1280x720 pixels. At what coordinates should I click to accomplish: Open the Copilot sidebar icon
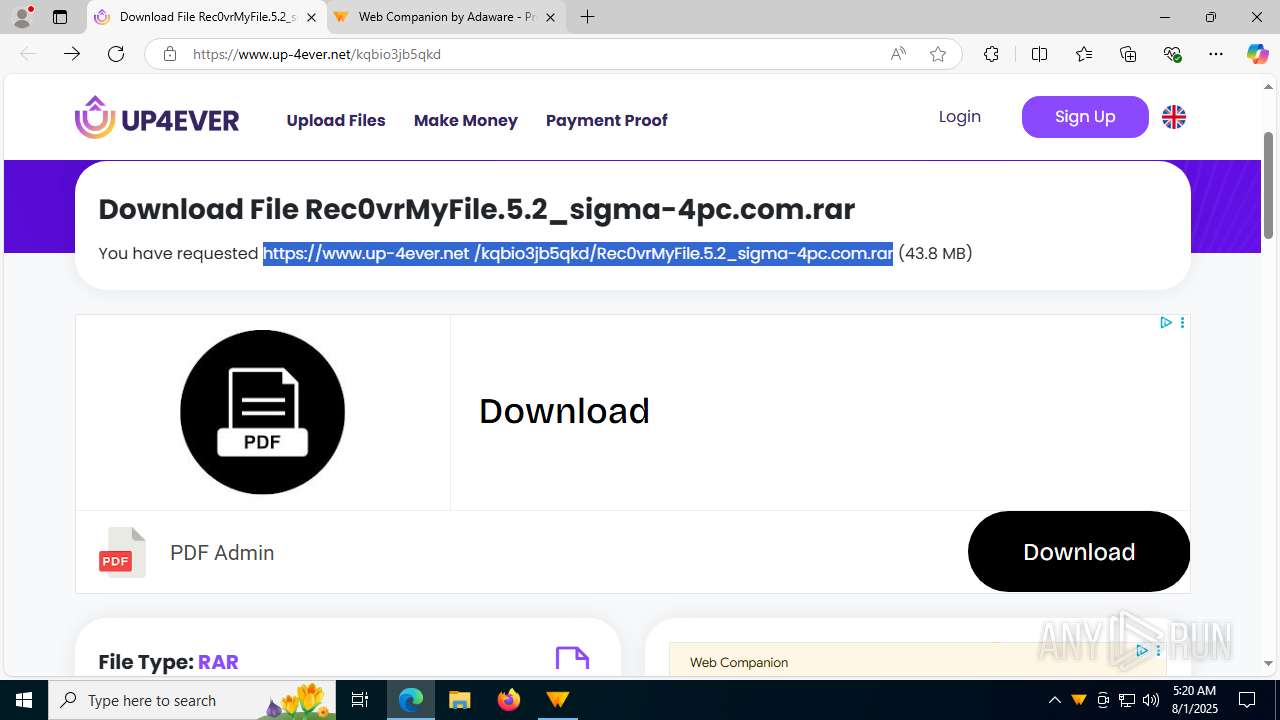tap(1257, 54)
